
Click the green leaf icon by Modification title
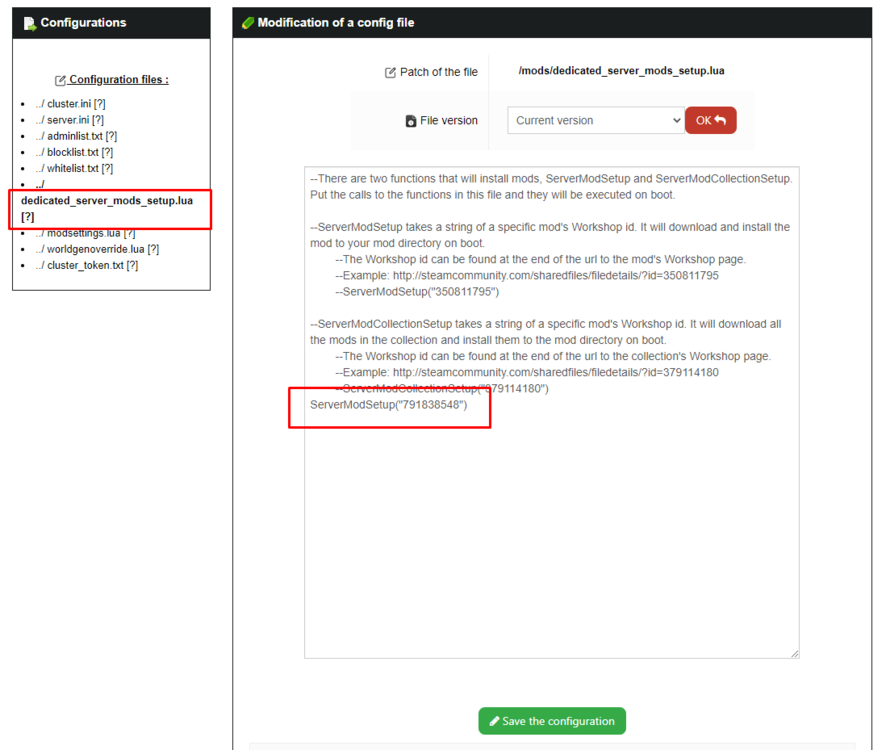pyautogui.click(x=247, y=23)
